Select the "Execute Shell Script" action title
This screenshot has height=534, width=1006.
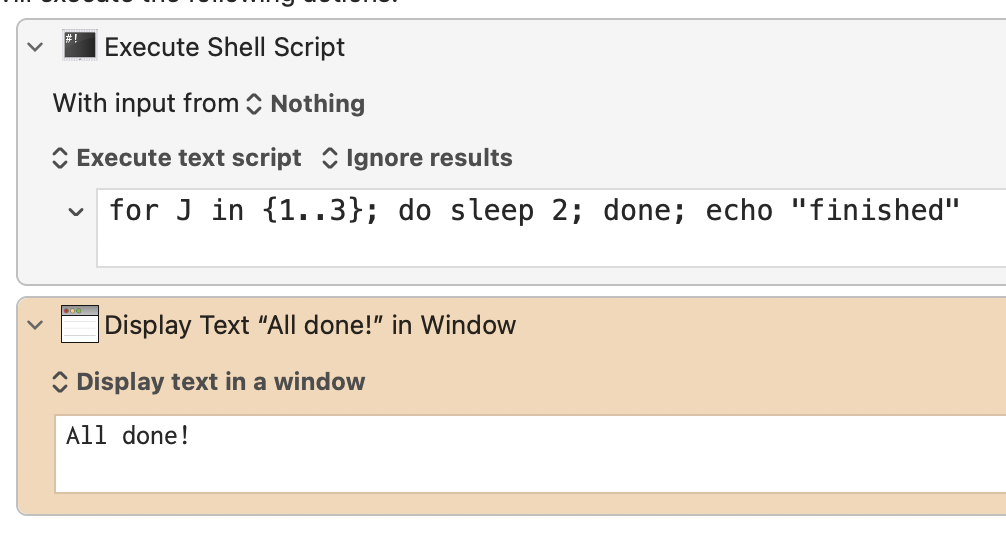coord(224,47)
